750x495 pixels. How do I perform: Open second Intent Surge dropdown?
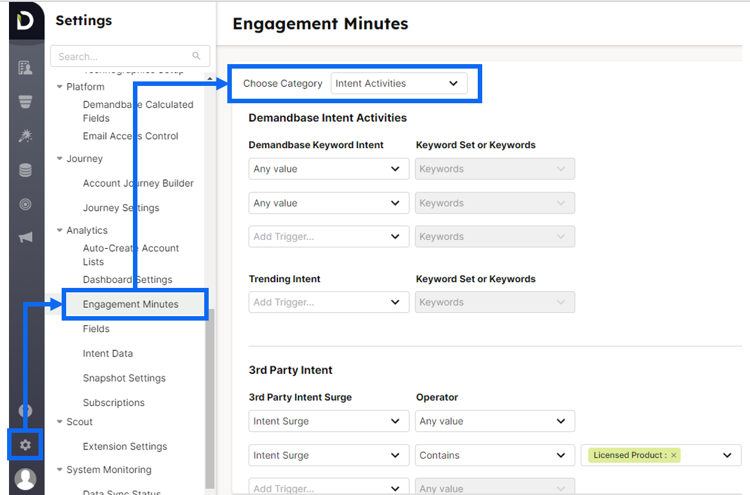point(329,455)
